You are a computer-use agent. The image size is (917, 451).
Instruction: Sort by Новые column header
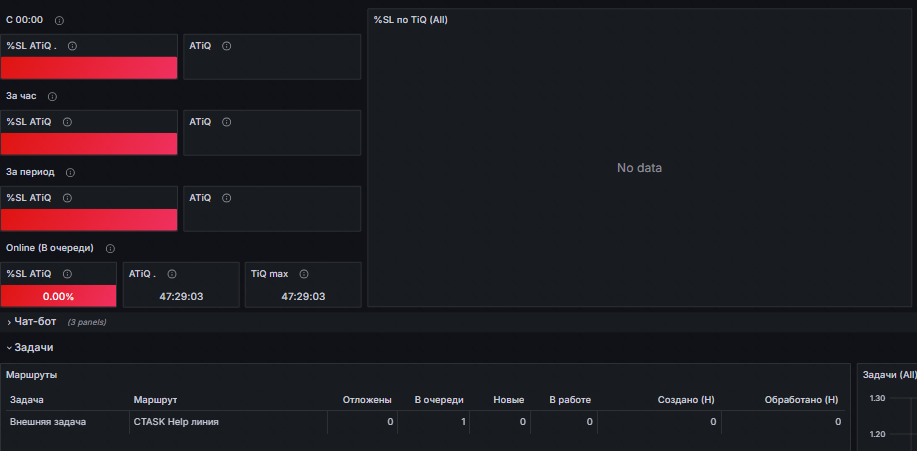tap(509, 400)
